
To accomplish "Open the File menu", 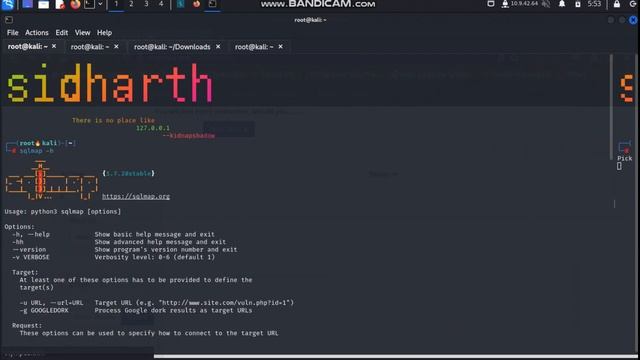I will point(12,33).
